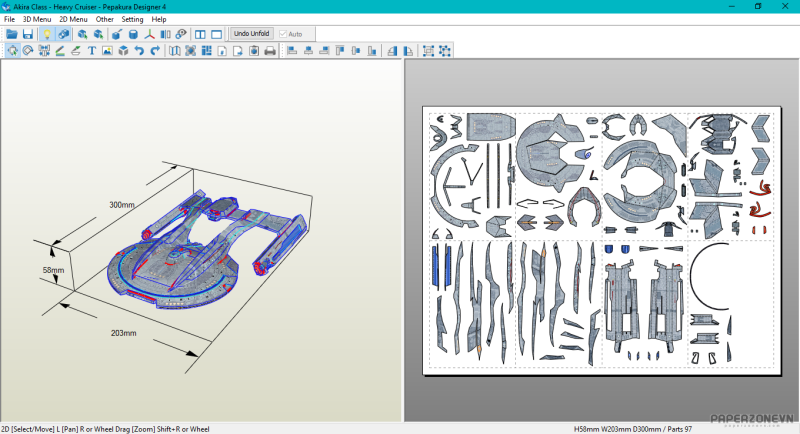The width and height of the screenshot is (800, 434).
Task: Select the insert image tool icon
Action: click(107, 50)
